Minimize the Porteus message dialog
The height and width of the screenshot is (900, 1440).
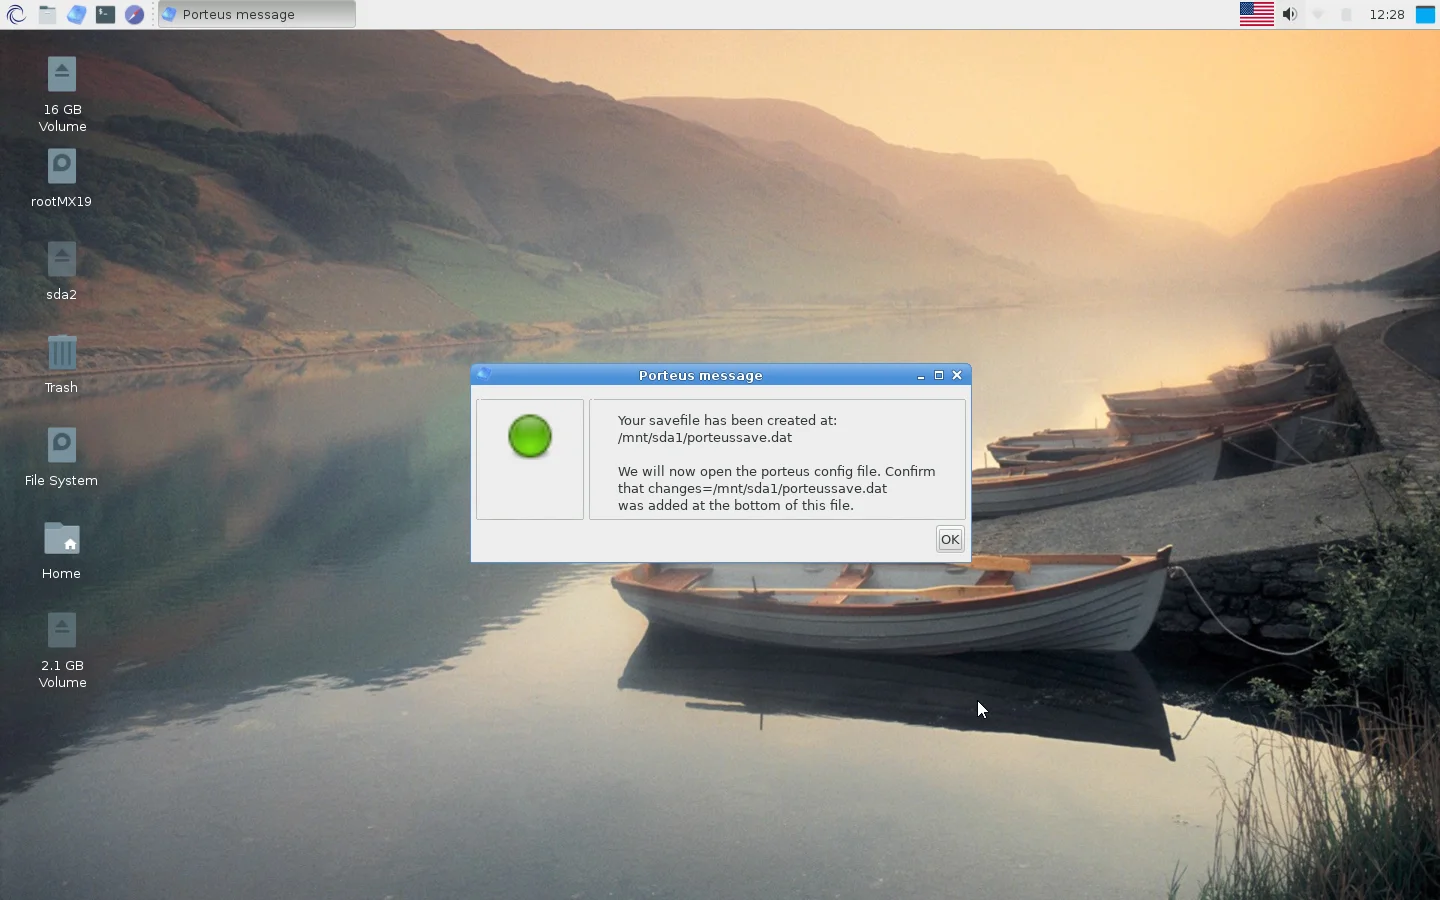[x=921, y=376]
